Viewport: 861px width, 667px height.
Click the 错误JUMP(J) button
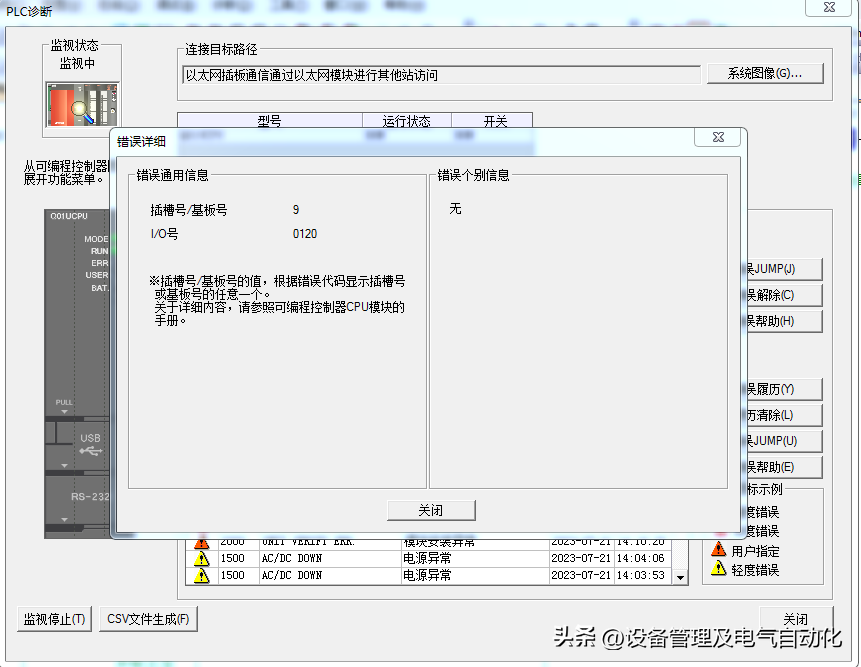tap(784, 269)
